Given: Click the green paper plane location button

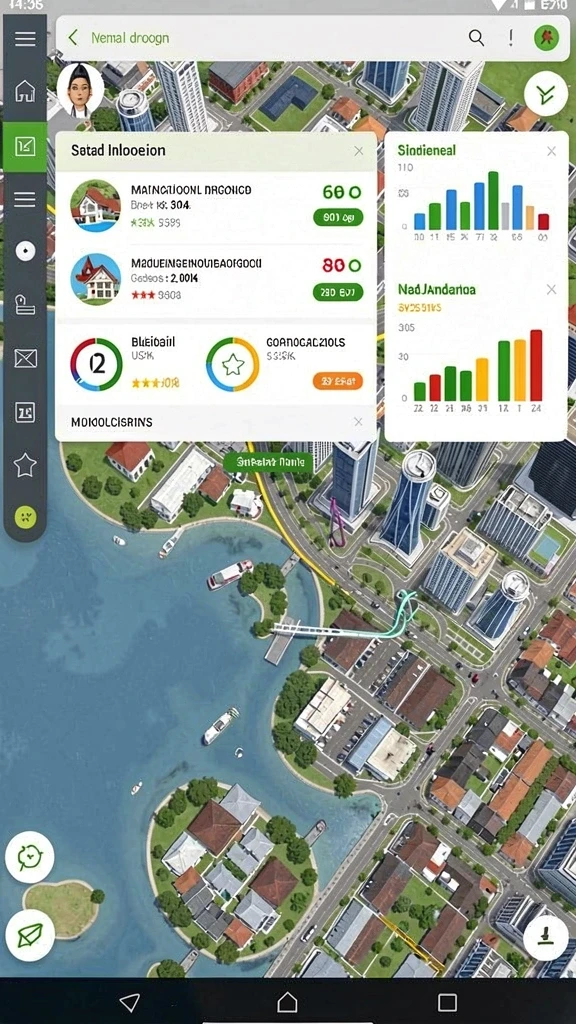Looking at the screenshot, I should (29, 936).
